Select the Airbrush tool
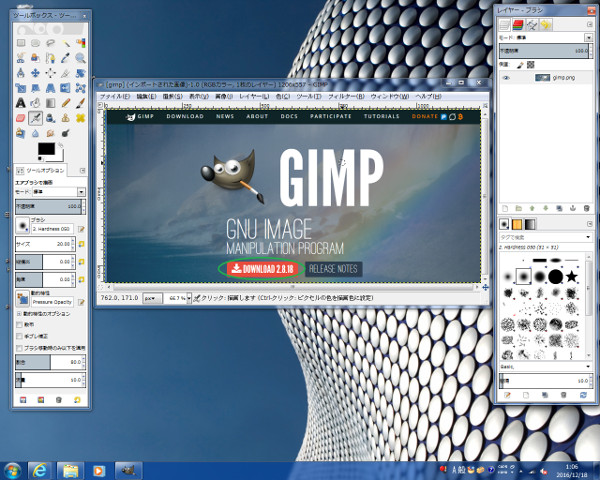Image resolution: width=600 pixels, height=480 pixels. click(x=36, y=118)
